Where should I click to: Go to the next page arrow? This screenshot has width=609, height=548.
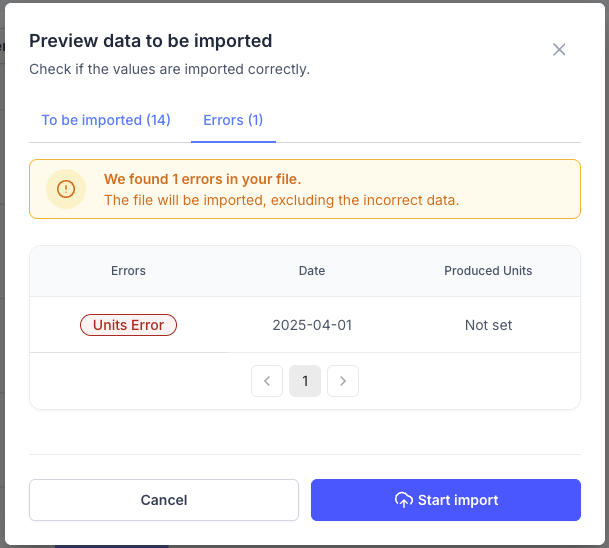(343, 381)
